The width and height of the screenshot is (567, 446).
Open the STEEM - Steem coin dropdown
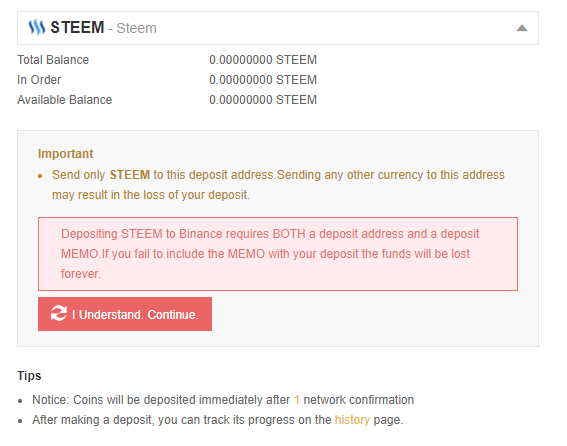[x=278, y=28]
